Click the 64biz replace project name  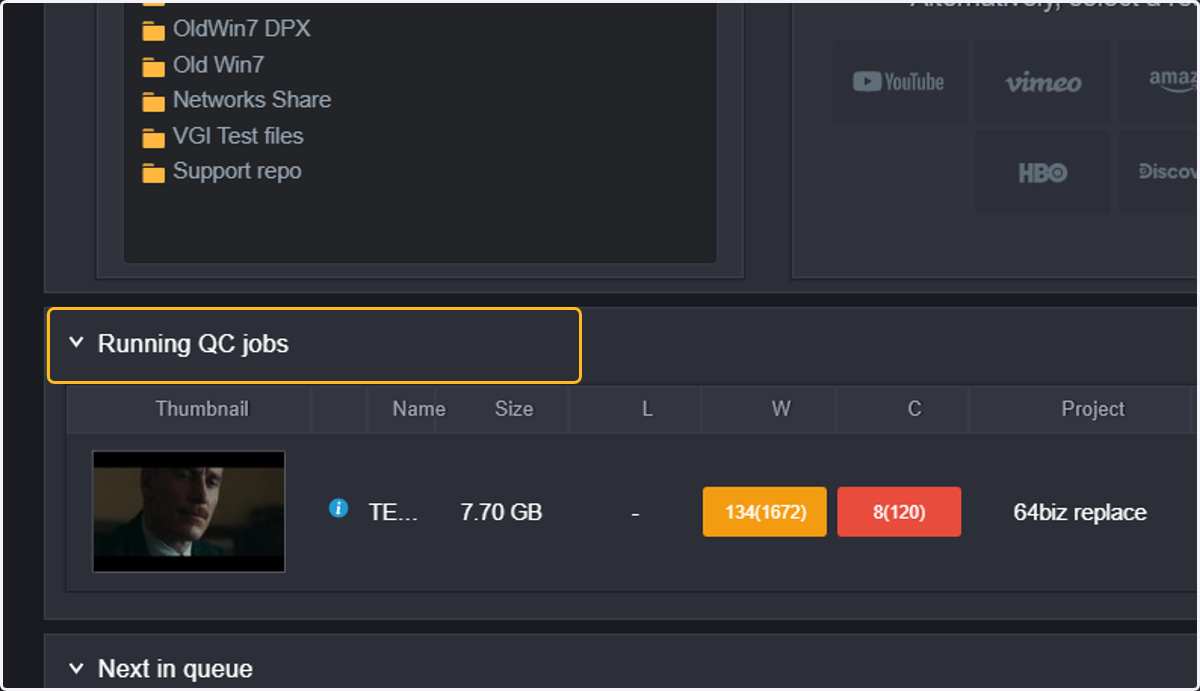[x=1080, y=512]
